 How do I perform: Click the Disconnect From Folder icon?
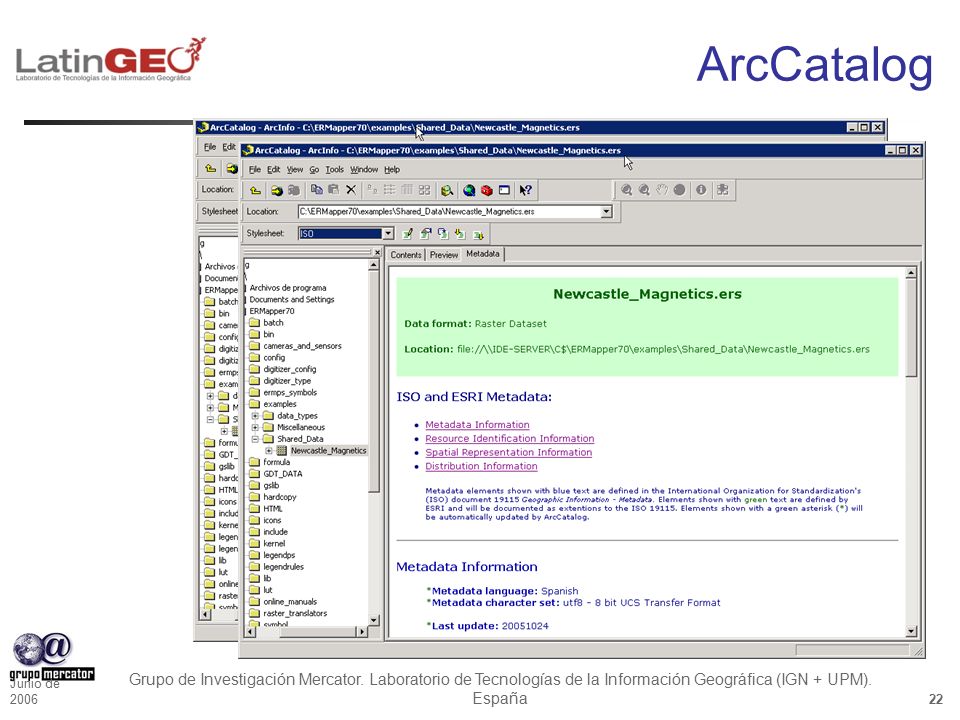[294, 190]
